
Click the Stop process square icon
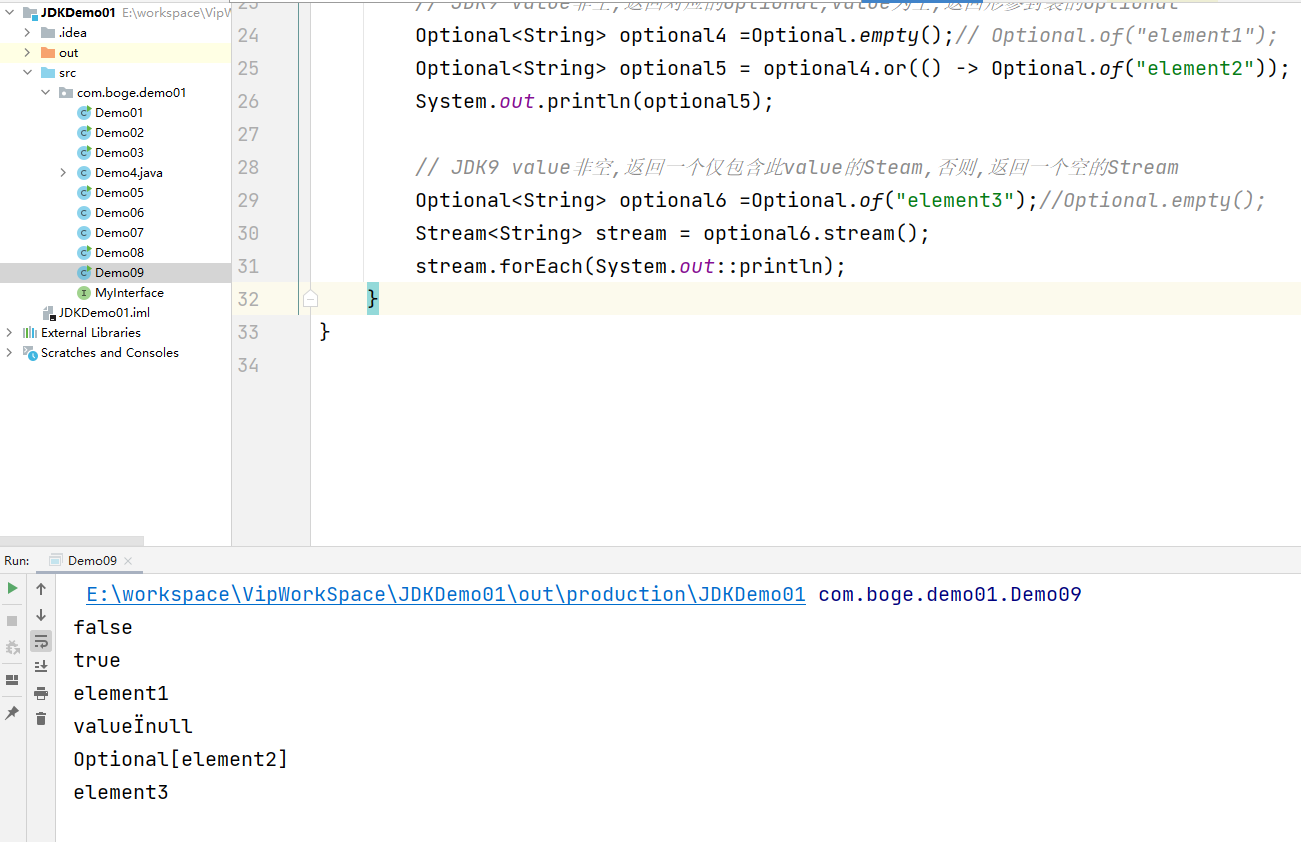tap(12, 620)
